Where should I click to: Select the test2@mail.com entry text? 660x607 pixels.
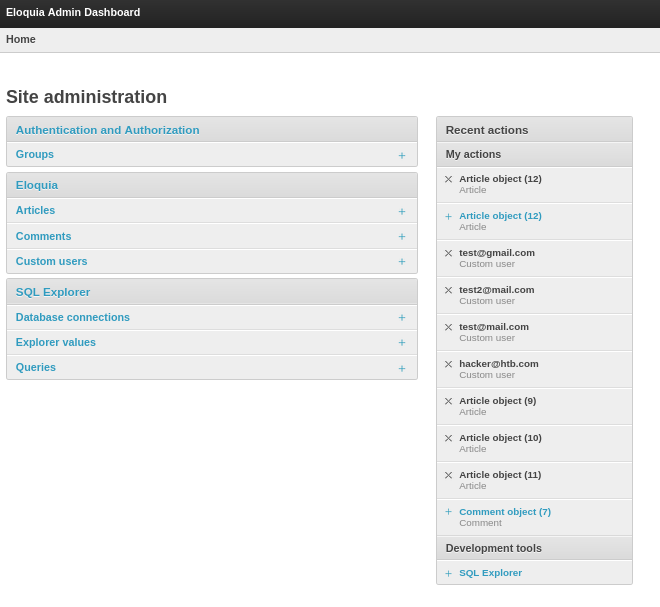[x=496, y=290]
